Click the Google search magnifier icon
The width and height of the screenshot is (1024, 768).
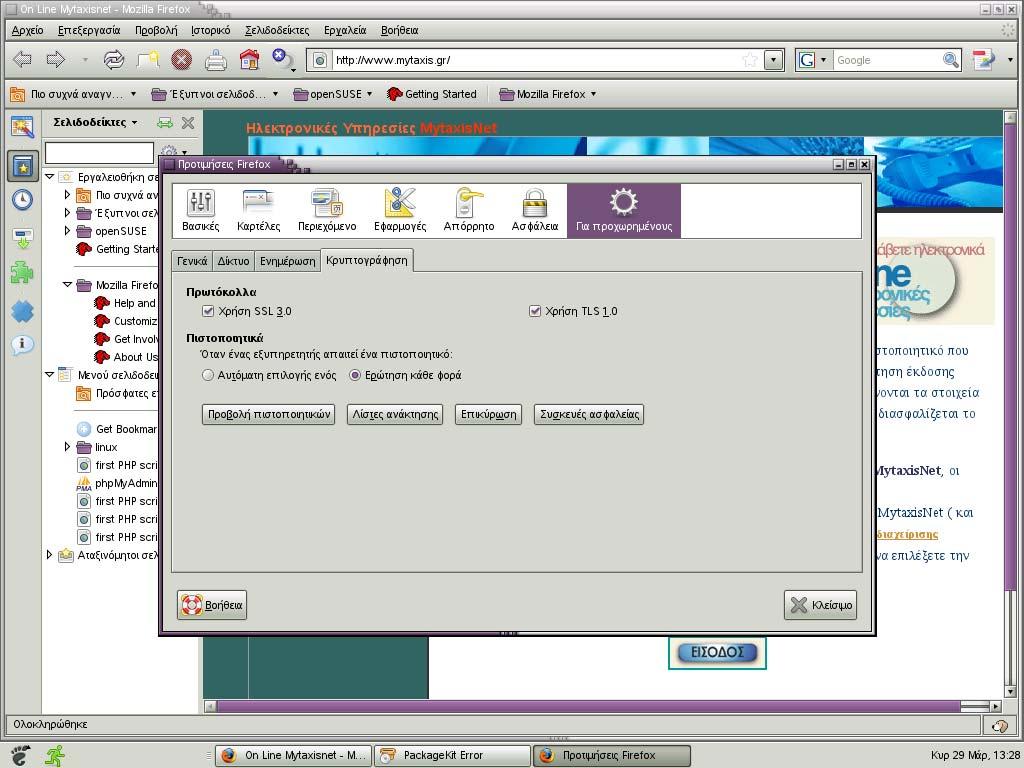point(951,60)
